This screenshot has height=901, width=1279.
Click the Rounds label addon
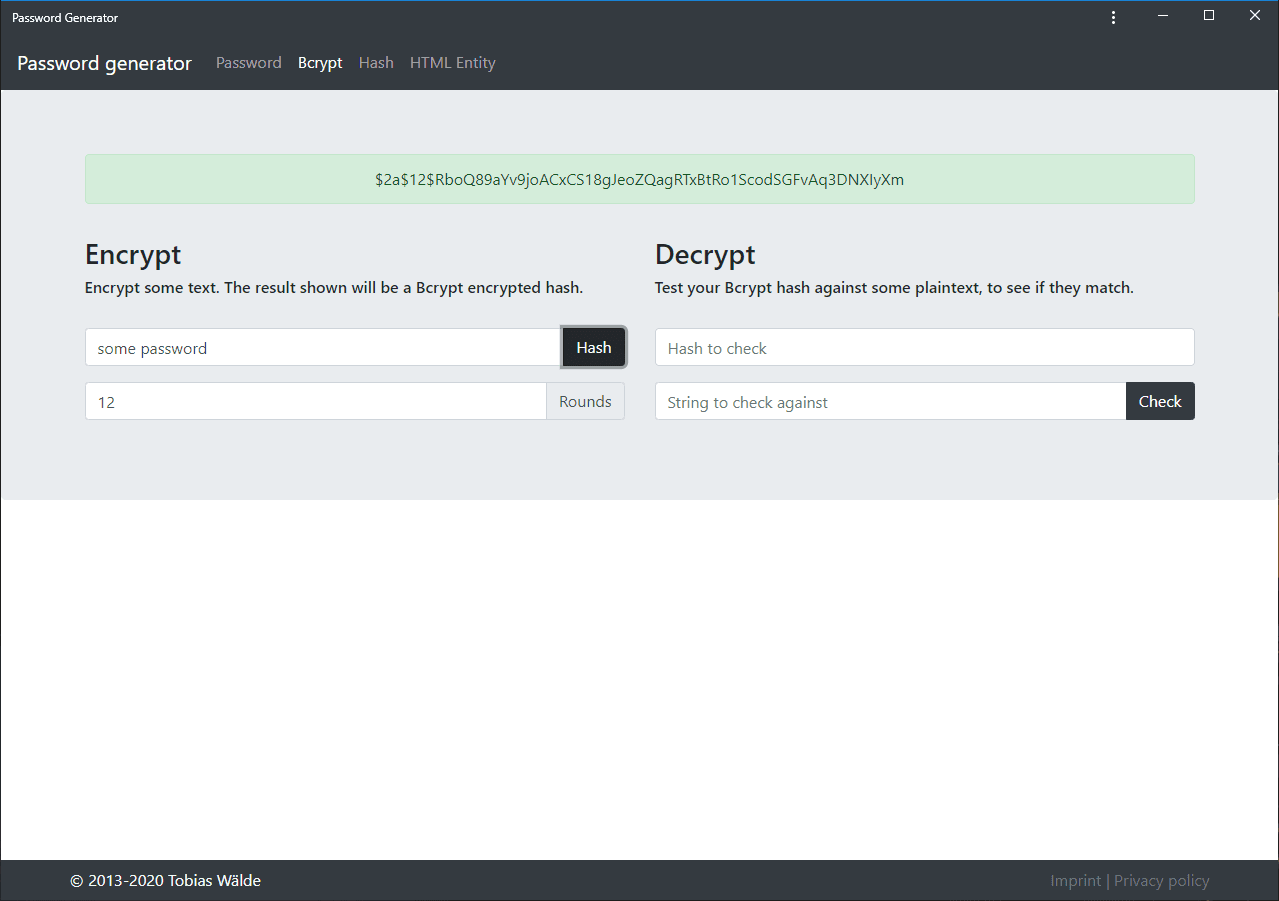pos(586,402)
